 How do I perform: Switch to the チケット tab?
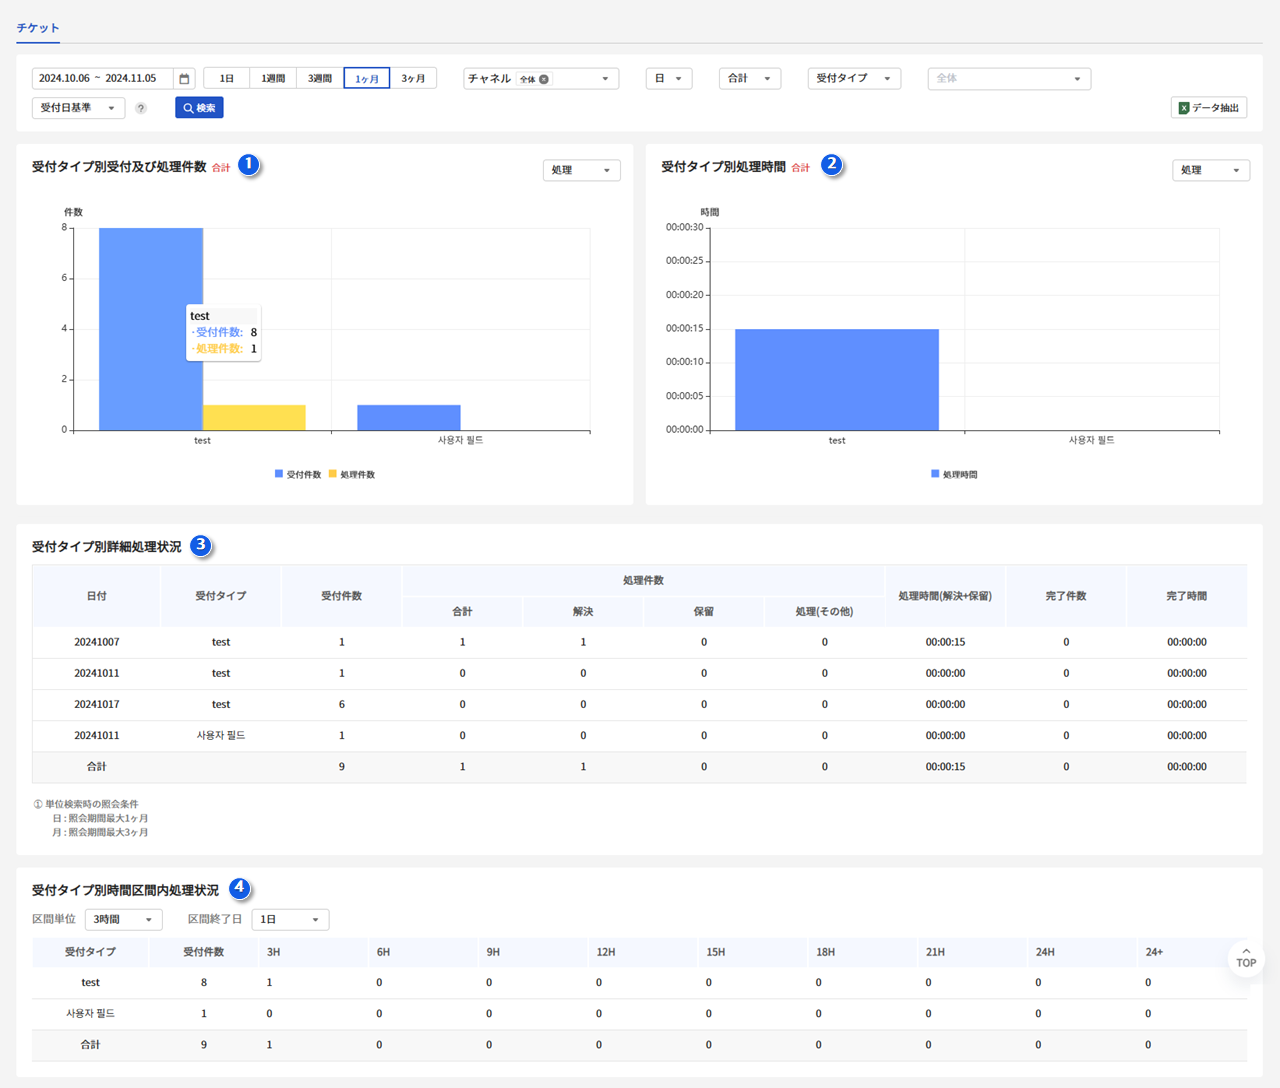click(x=38, y=28)
